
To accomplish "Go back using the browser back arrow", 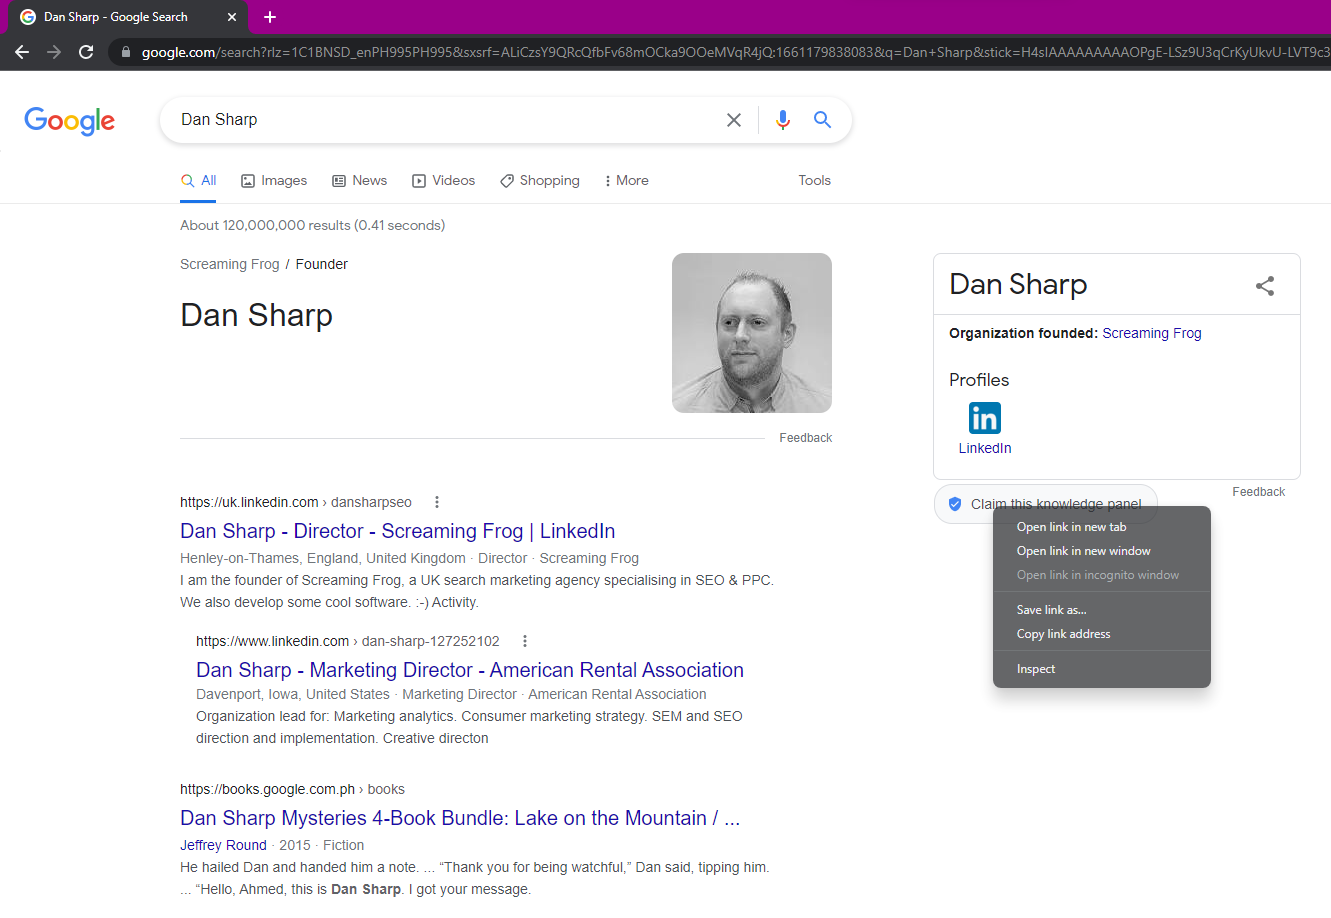I will pyautogui.click(x=22, y=52).
